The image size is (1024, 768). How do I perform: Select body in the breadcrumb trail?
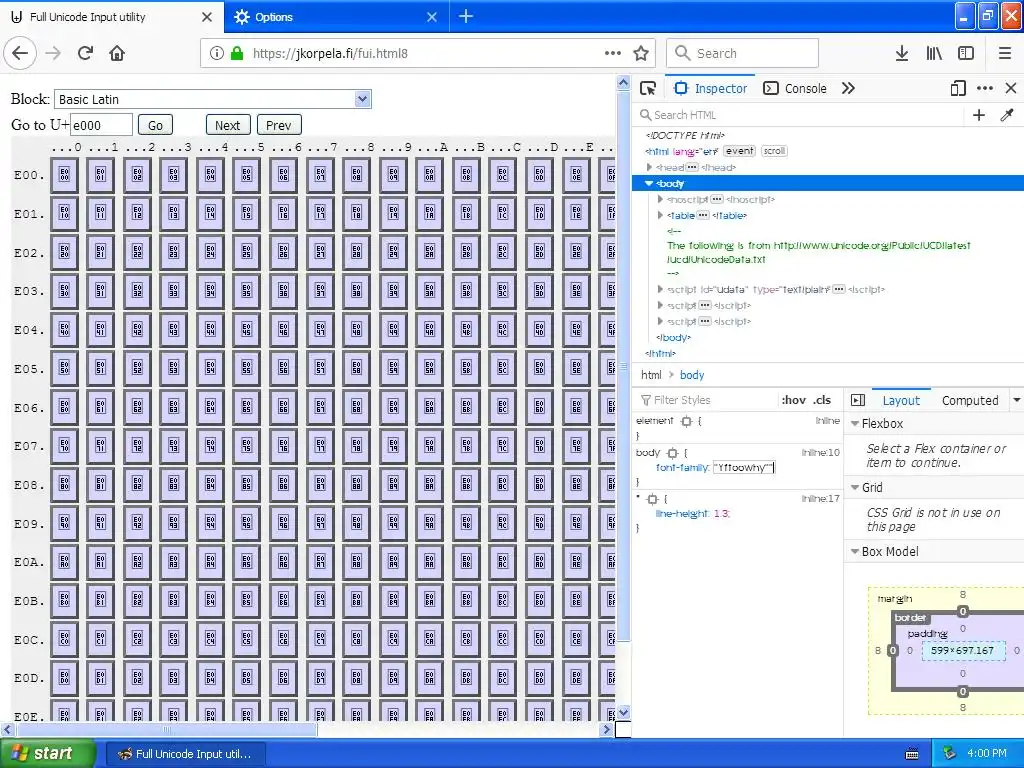point(692,375)
